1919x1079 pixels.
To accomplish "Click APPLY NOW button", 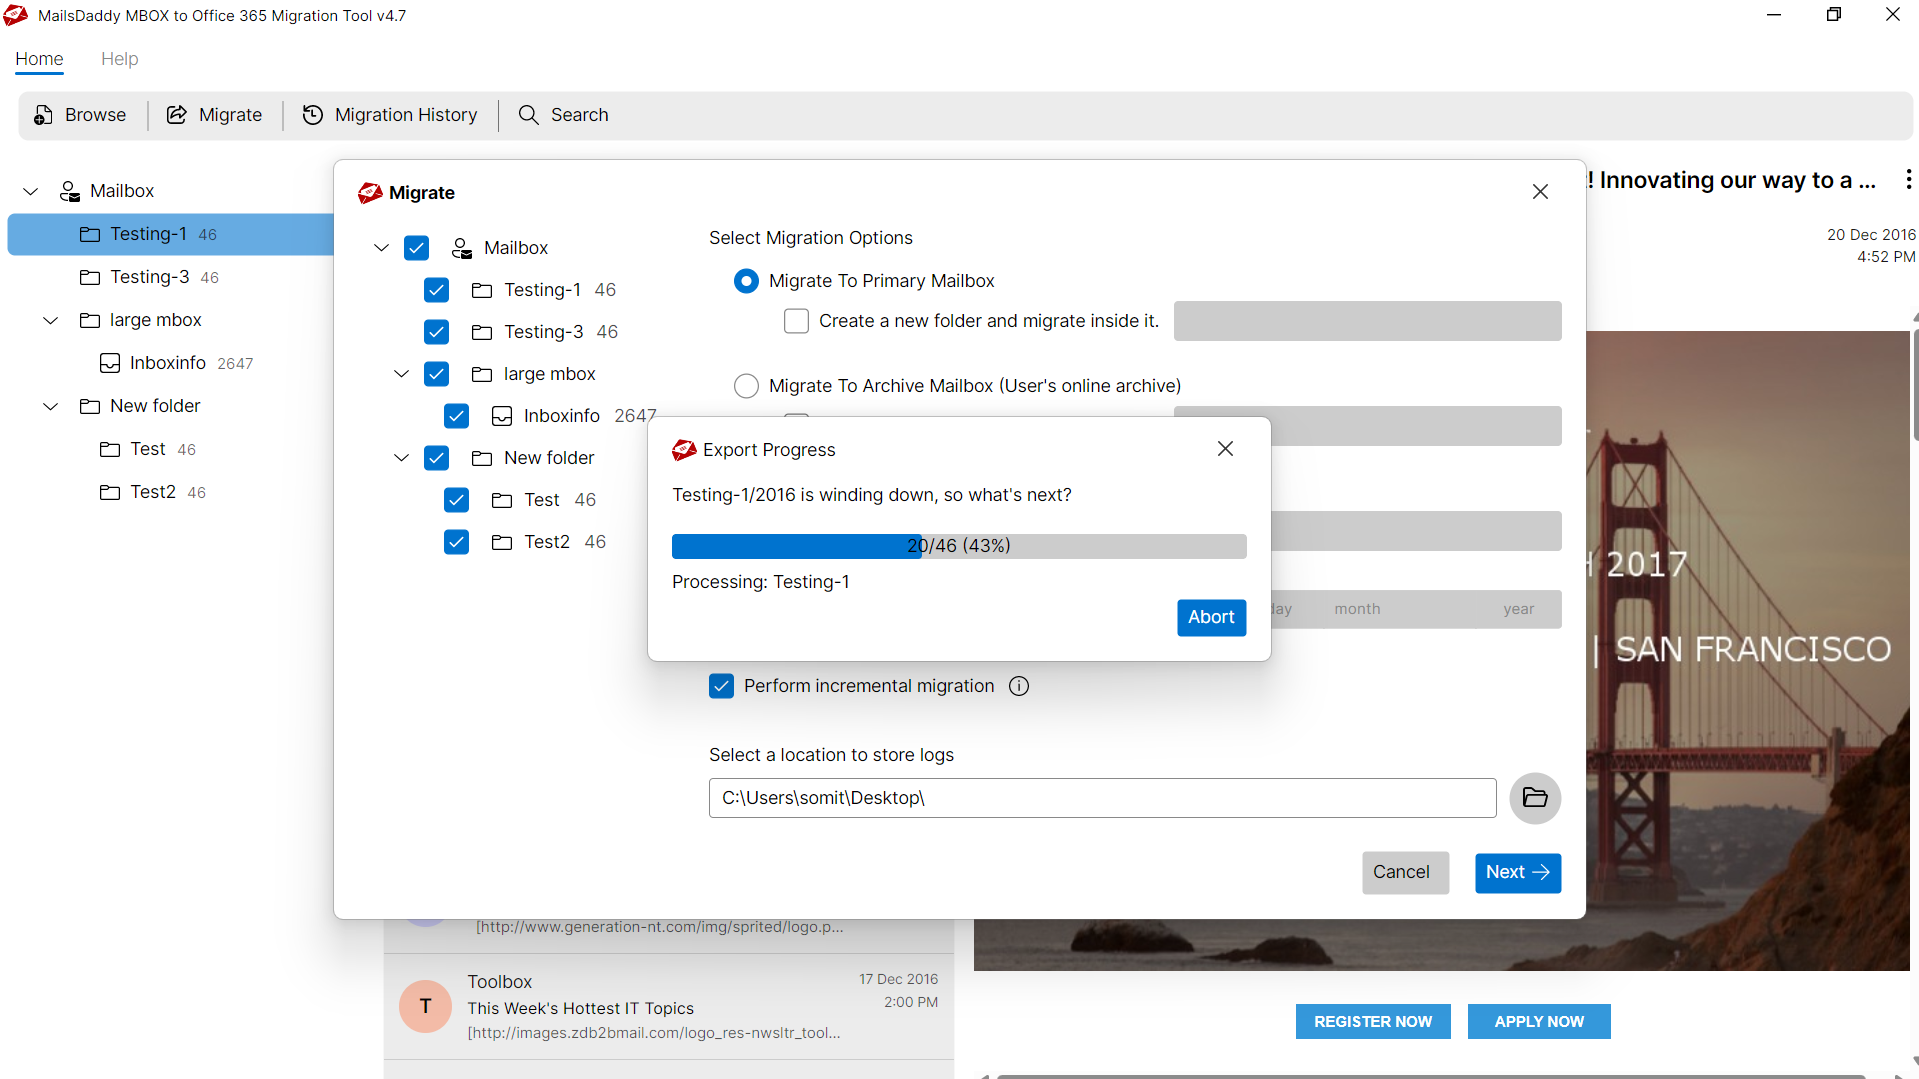I will [x=1539, y=1021].
